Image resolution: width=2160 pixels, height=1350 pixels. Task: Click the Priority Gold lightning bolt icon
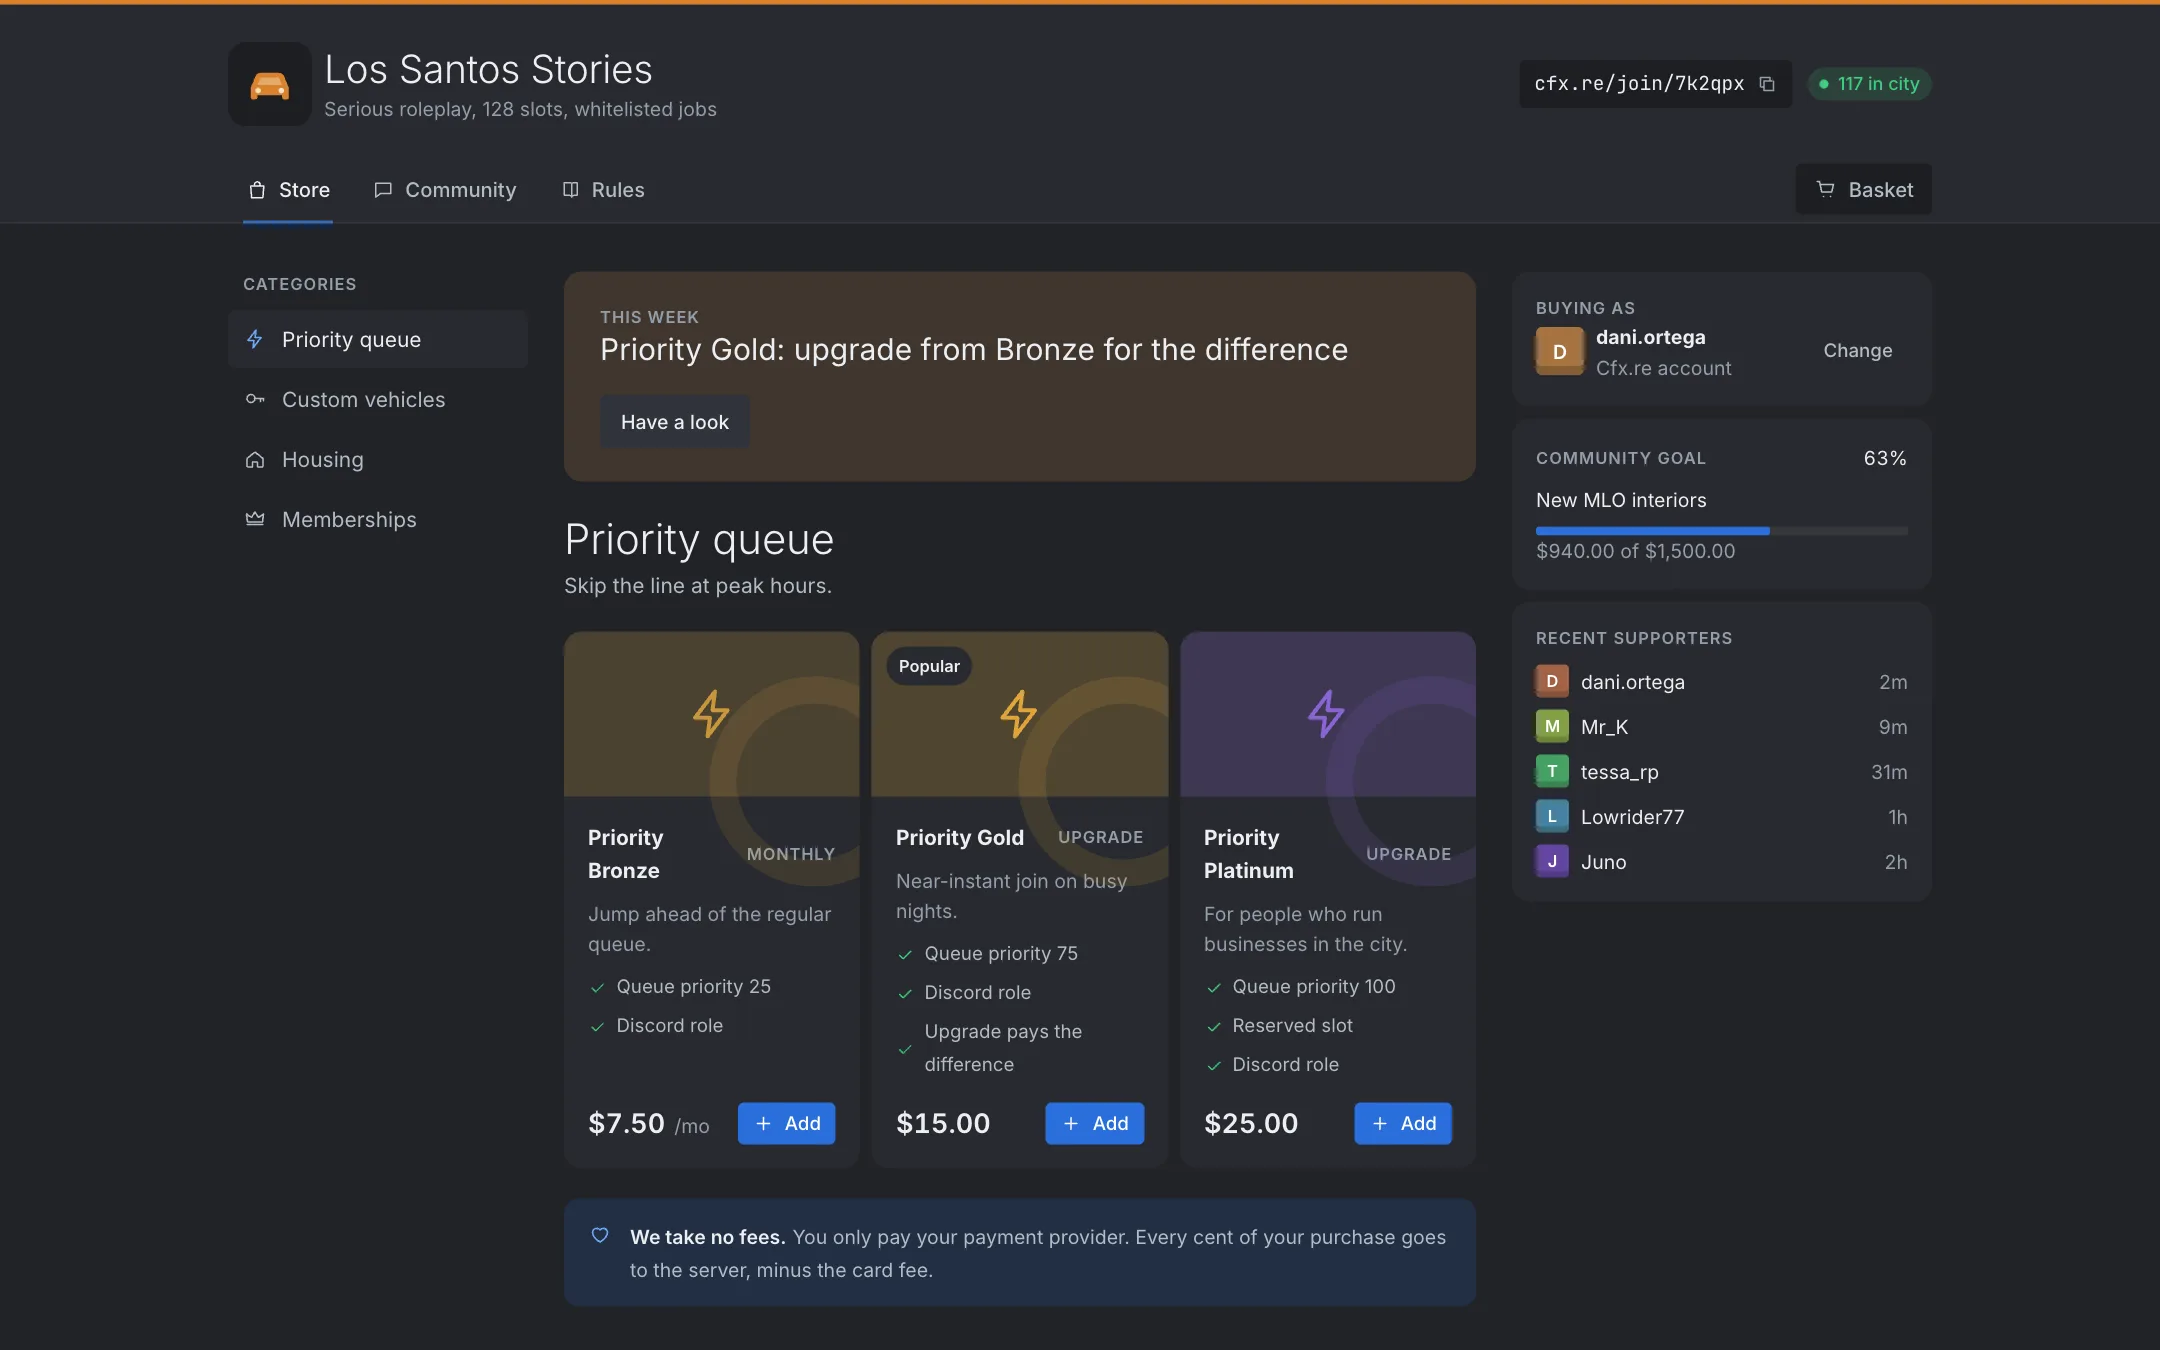pyautogui.click(x=1019, y=714)
